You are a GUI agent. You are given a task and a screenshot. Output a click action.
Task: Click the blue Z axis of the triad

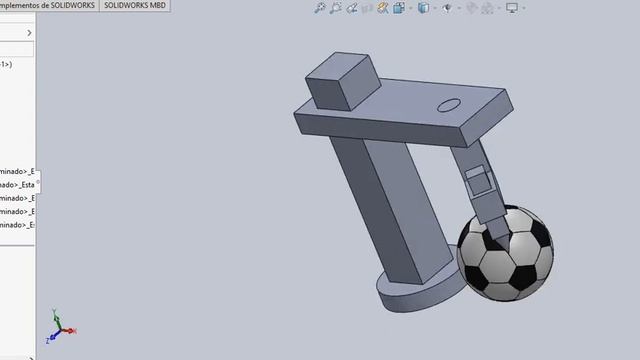(52, 336)
